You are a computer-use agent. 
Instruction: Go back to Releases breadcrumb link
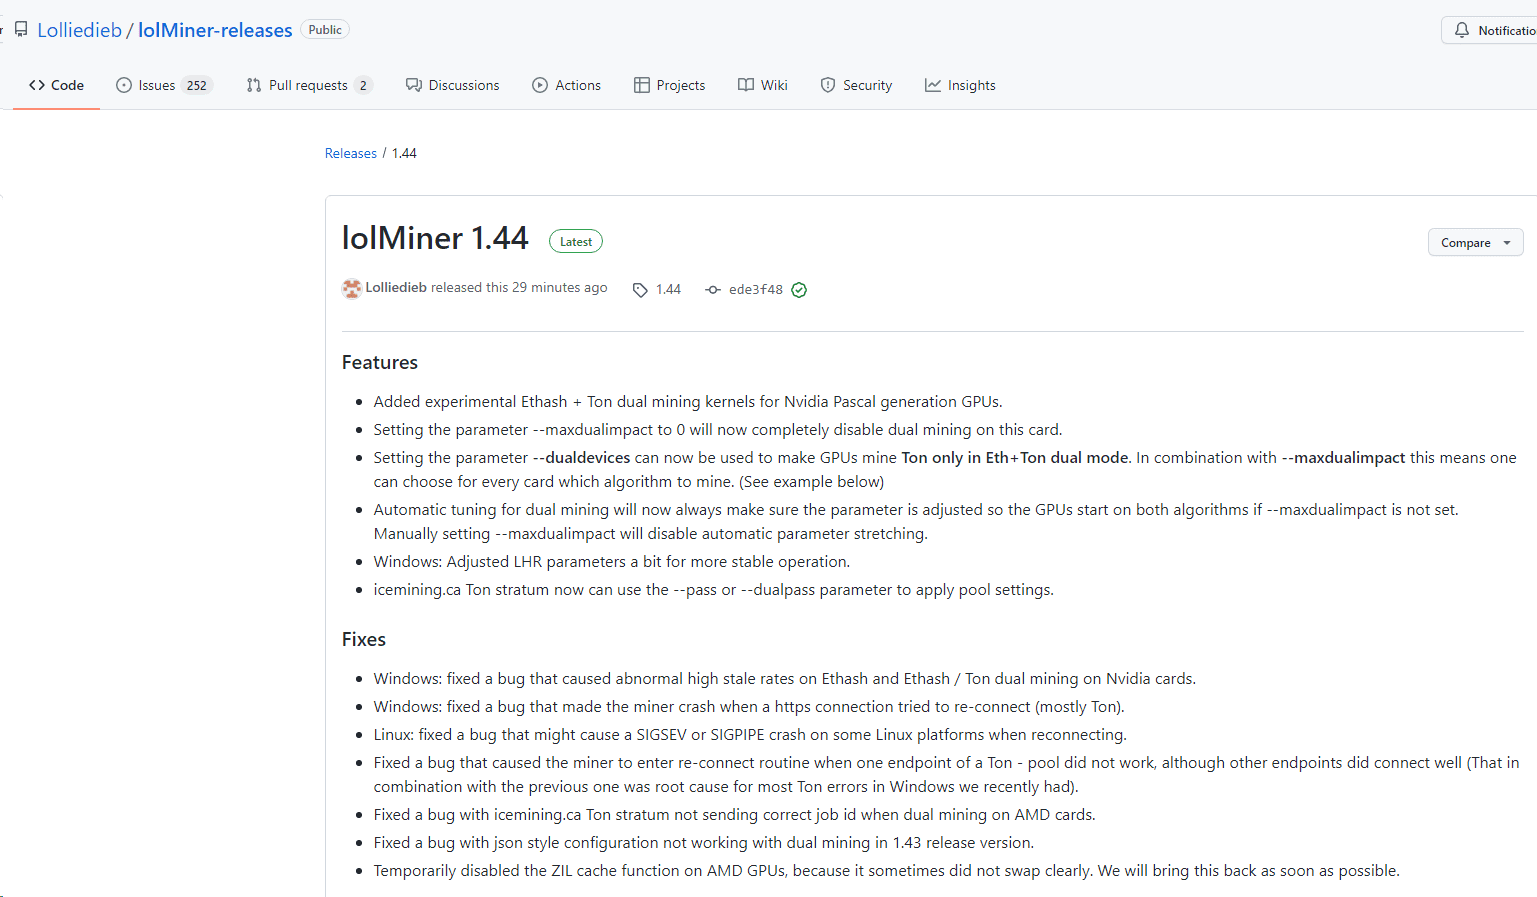pyautogui.click(x=351, y=153)
